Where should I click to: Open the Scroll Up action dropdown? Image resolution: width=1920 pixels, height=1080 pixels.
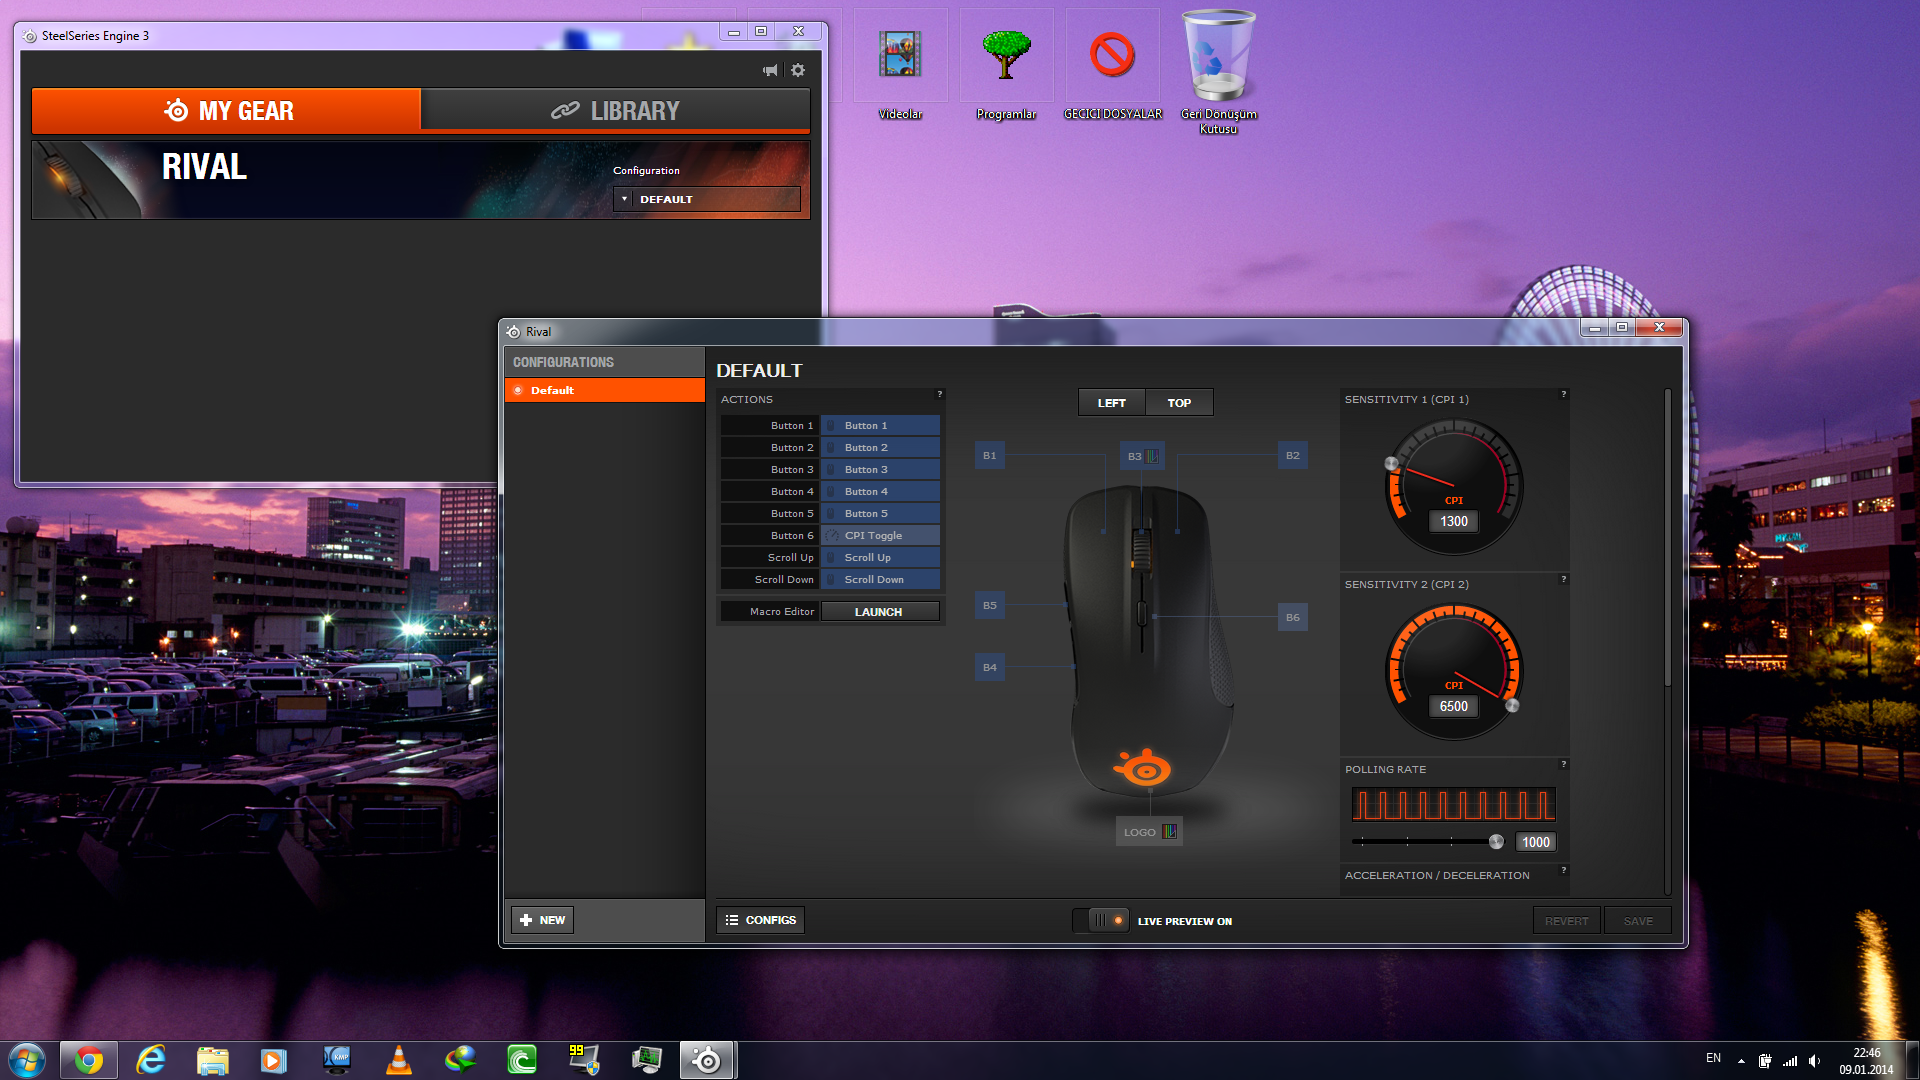click(880, 557)
